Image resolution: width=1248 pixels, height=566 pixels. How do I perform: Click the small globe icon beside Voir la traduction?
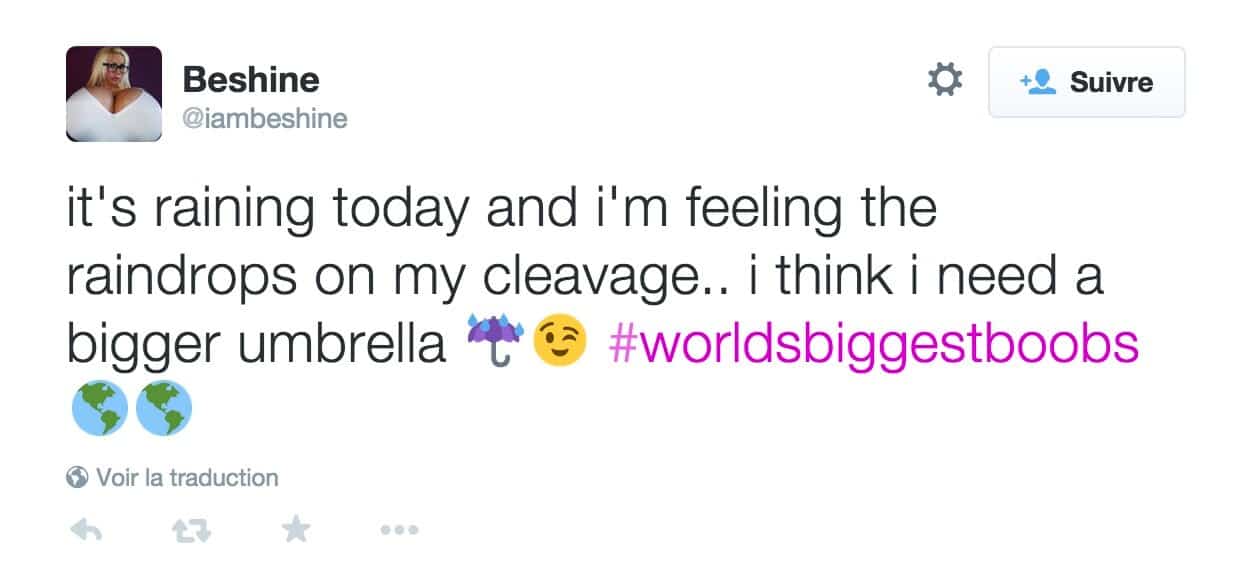point(77,478)
